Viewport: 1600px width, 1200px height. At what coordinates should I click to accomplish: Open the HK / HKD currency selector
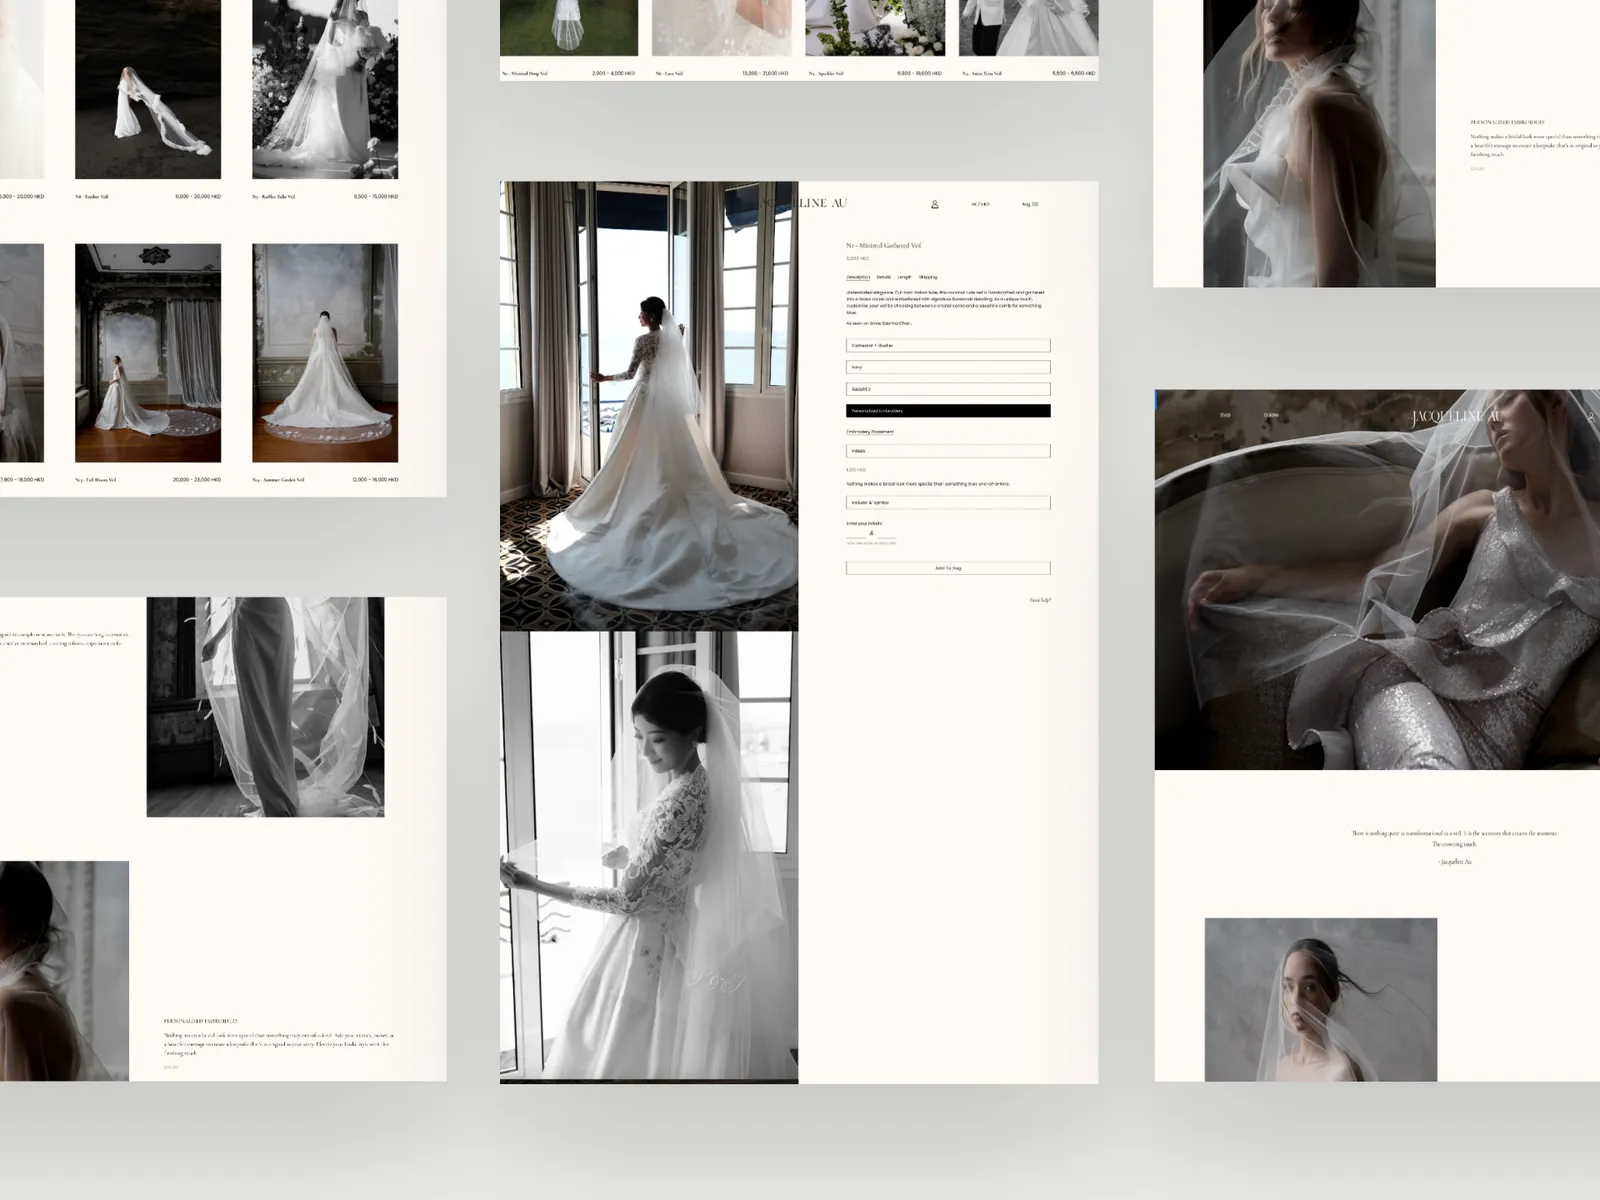[x=980, y=204]
